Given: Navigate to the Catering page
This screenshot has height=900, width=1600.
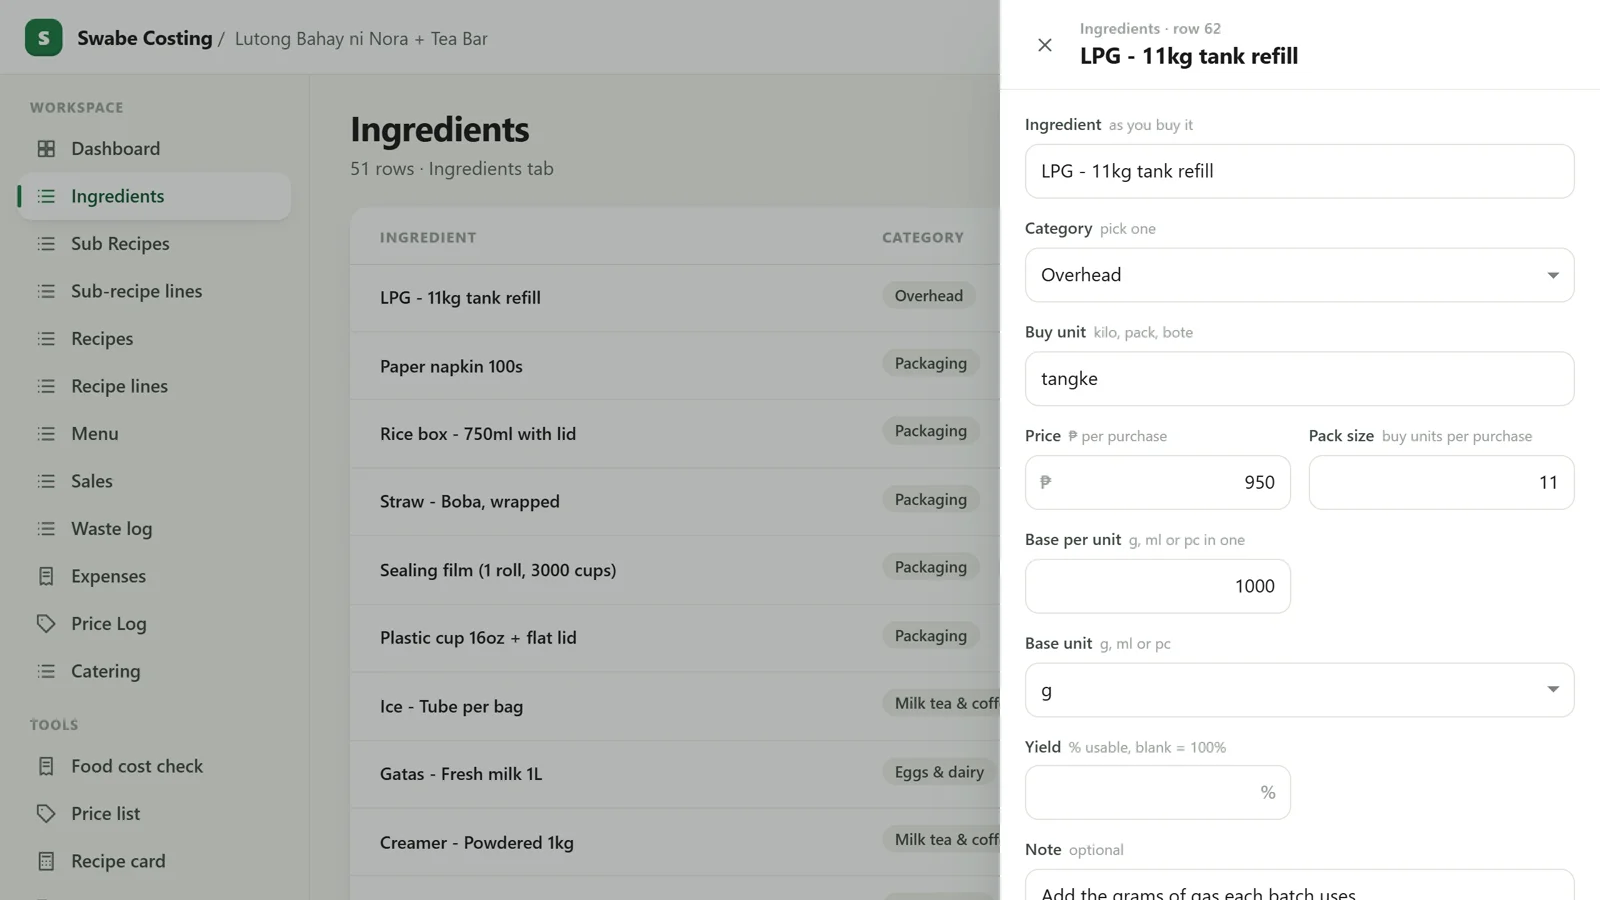Looking at the screenshot, I should click(154, 671).
